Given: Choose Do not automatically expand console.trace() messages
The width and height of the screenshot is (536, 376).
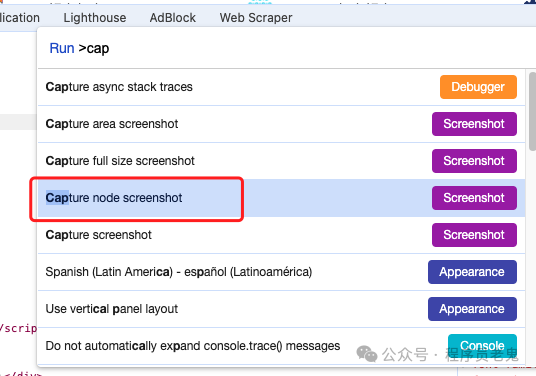Looking at the screenshot, I should coord(281,346).
